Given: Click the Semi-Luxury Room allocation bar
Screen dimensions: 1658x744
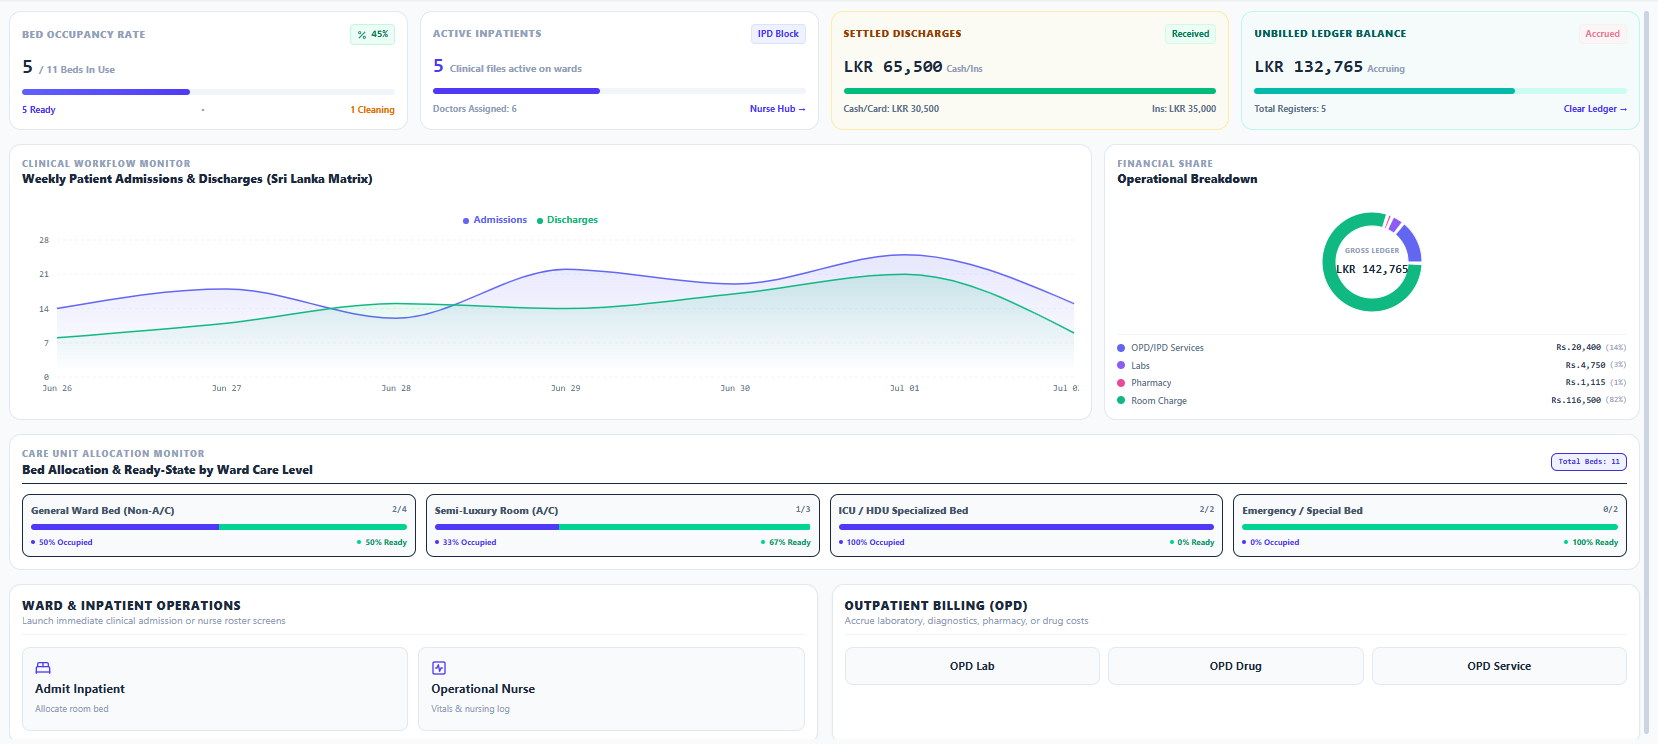Looking at the screenshot, I should click(x=623, y=527).
